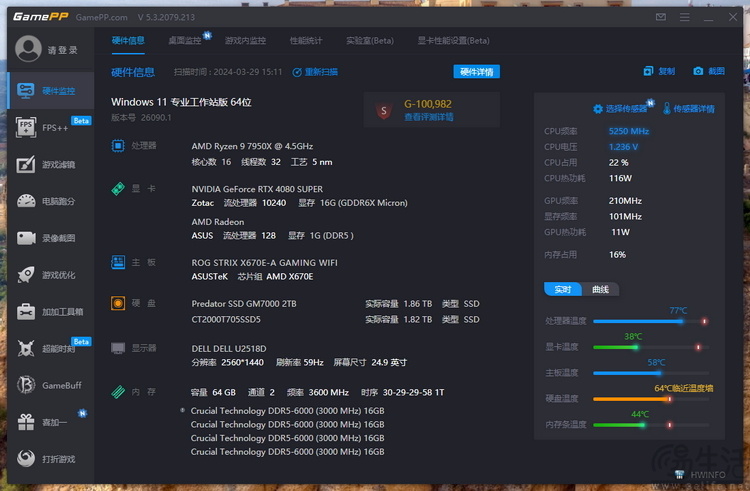Open 加加工具箱 toolbox item

pos(51,312)
